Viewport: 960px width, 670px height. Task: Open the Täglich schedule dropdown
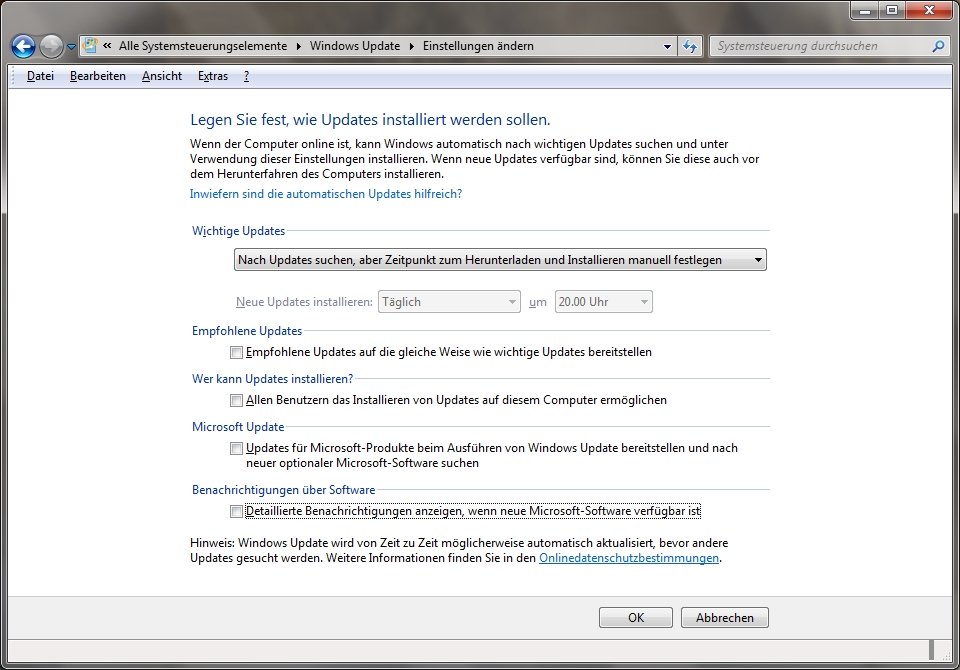click(449, 302)
